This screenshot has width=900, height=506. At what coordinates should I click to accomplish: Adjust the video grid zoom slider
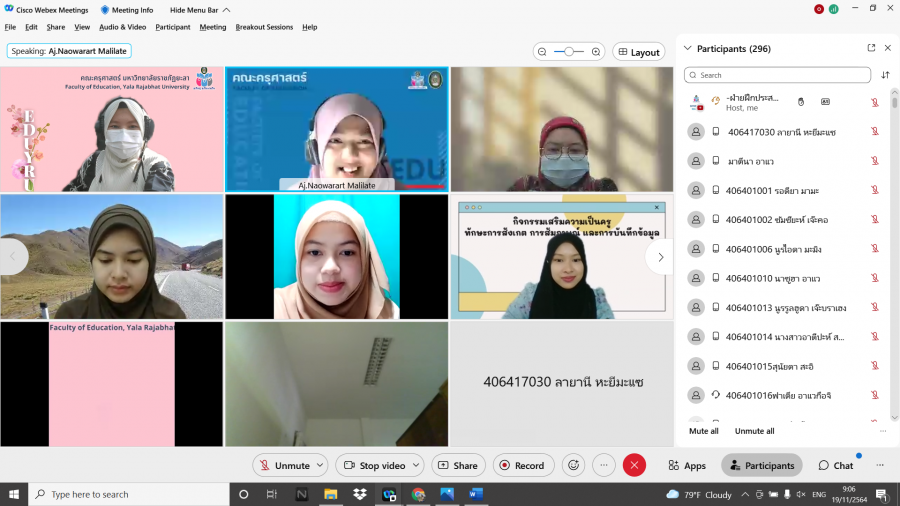tap(569, 52)
